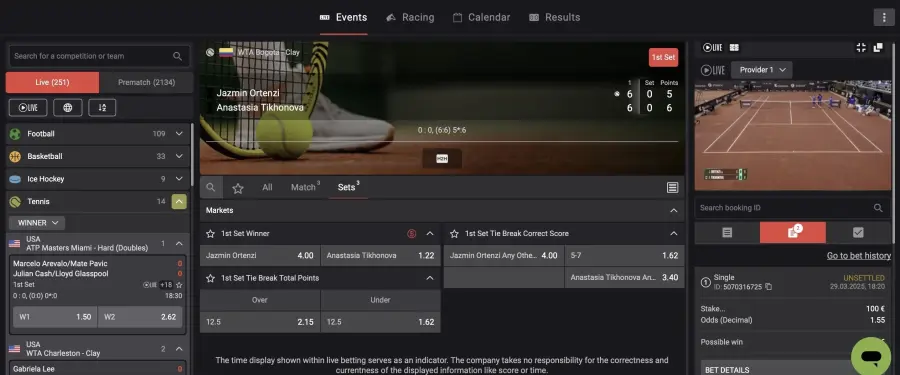The height and width of the screenshot is (375, 900).
Task: Collapse the 1st Set Winner market
Action: (430, 234)
